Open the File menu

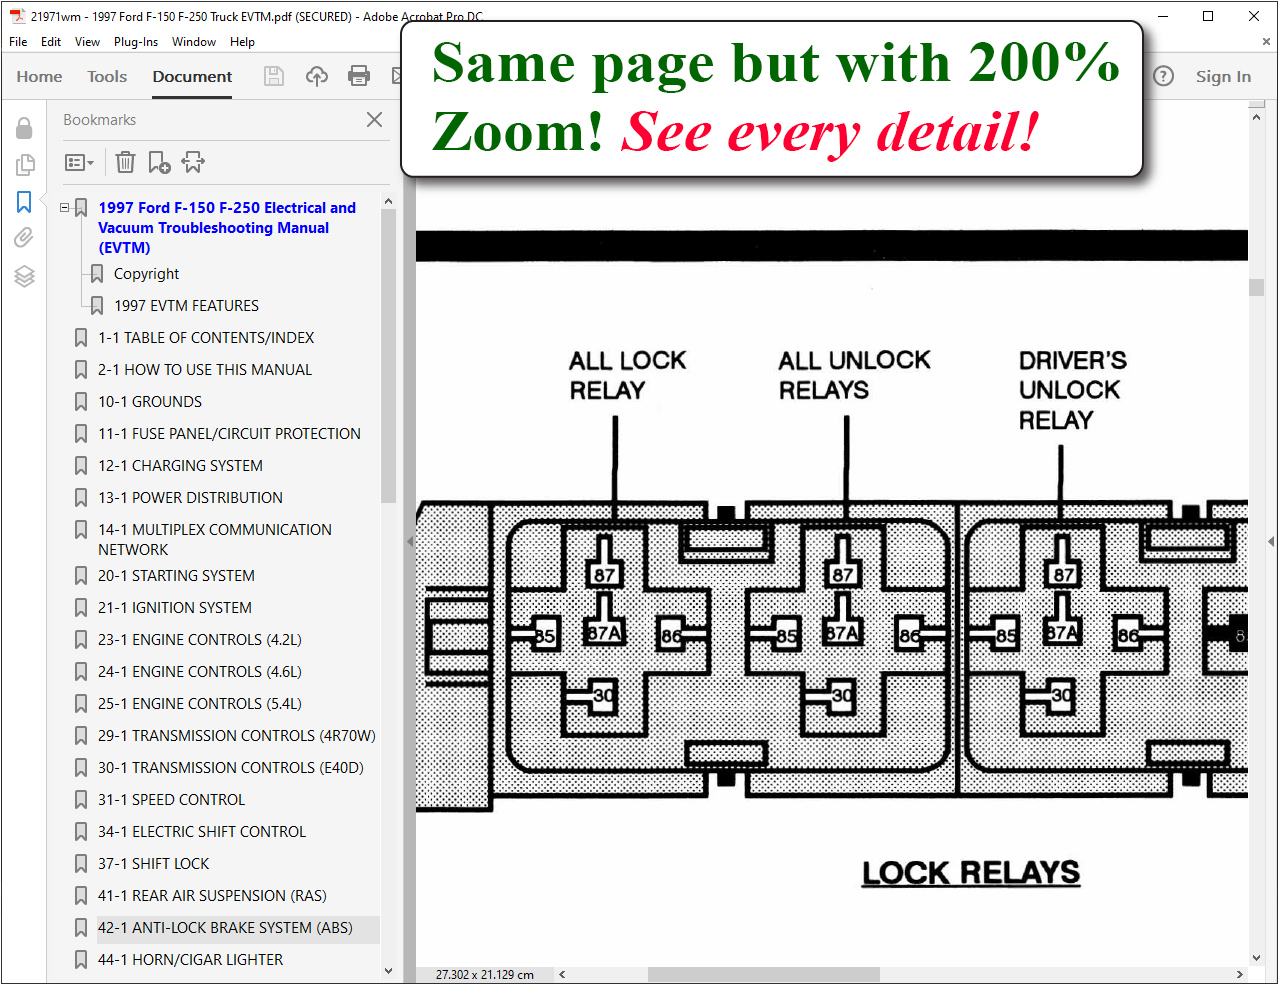[18, 42]
